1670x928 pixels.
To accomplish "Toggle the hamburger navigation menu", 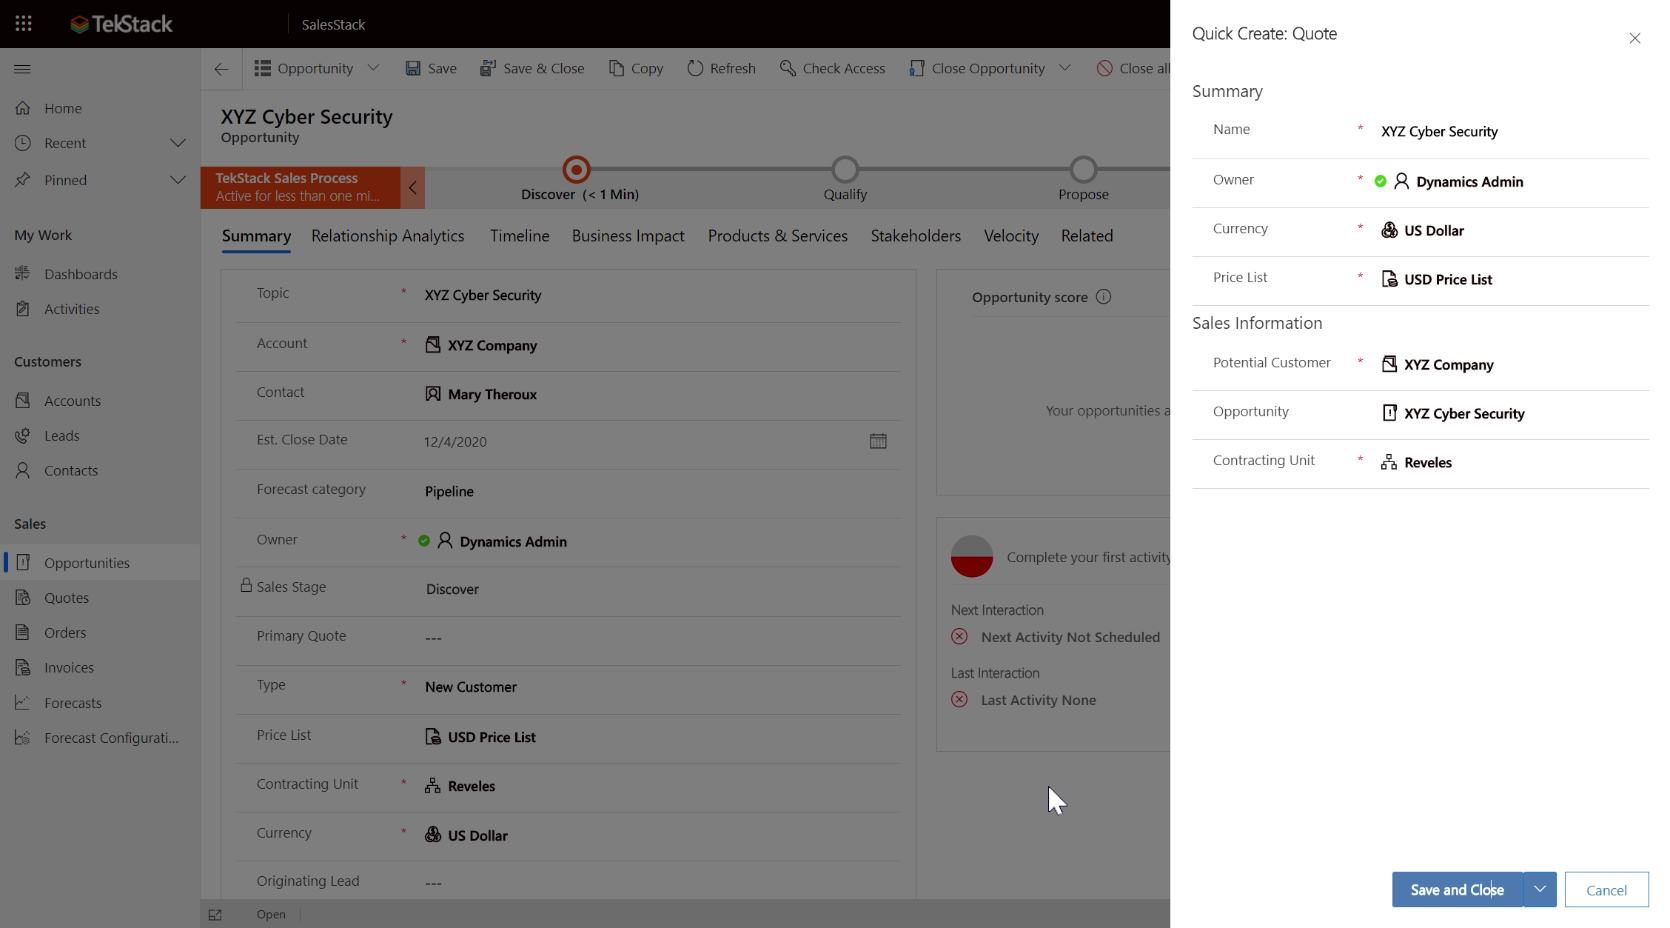I will pyautogui.click(x=22, y=69).
